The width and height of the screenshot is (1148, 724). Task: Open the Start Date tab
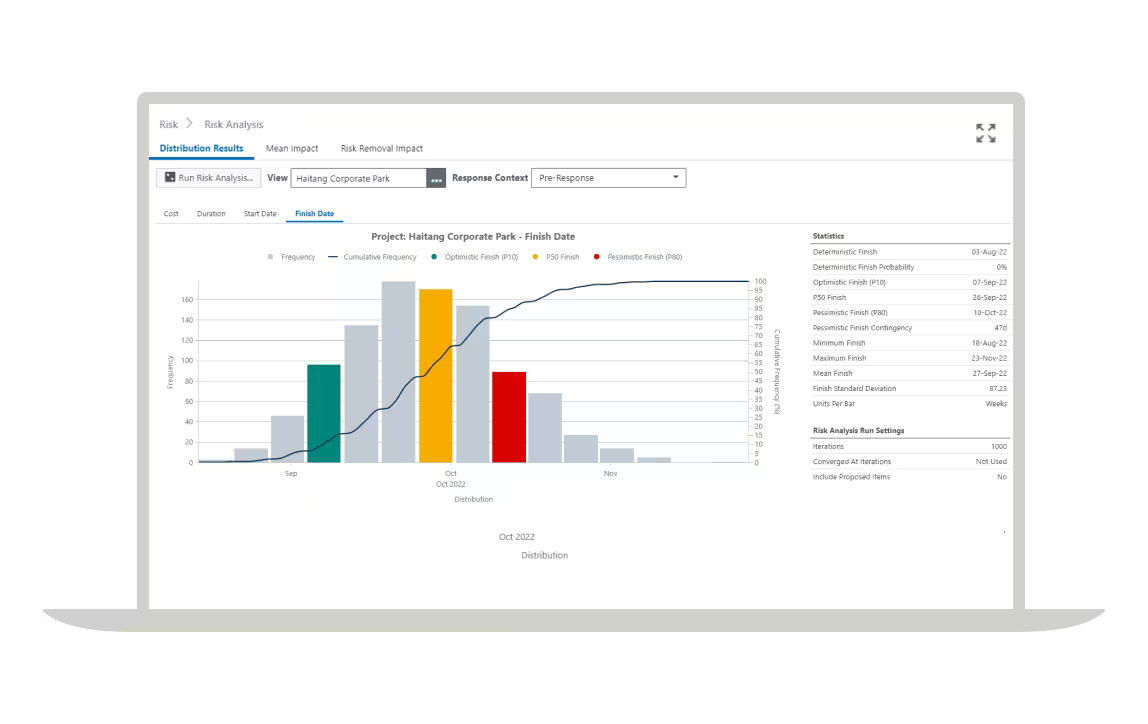260,213
